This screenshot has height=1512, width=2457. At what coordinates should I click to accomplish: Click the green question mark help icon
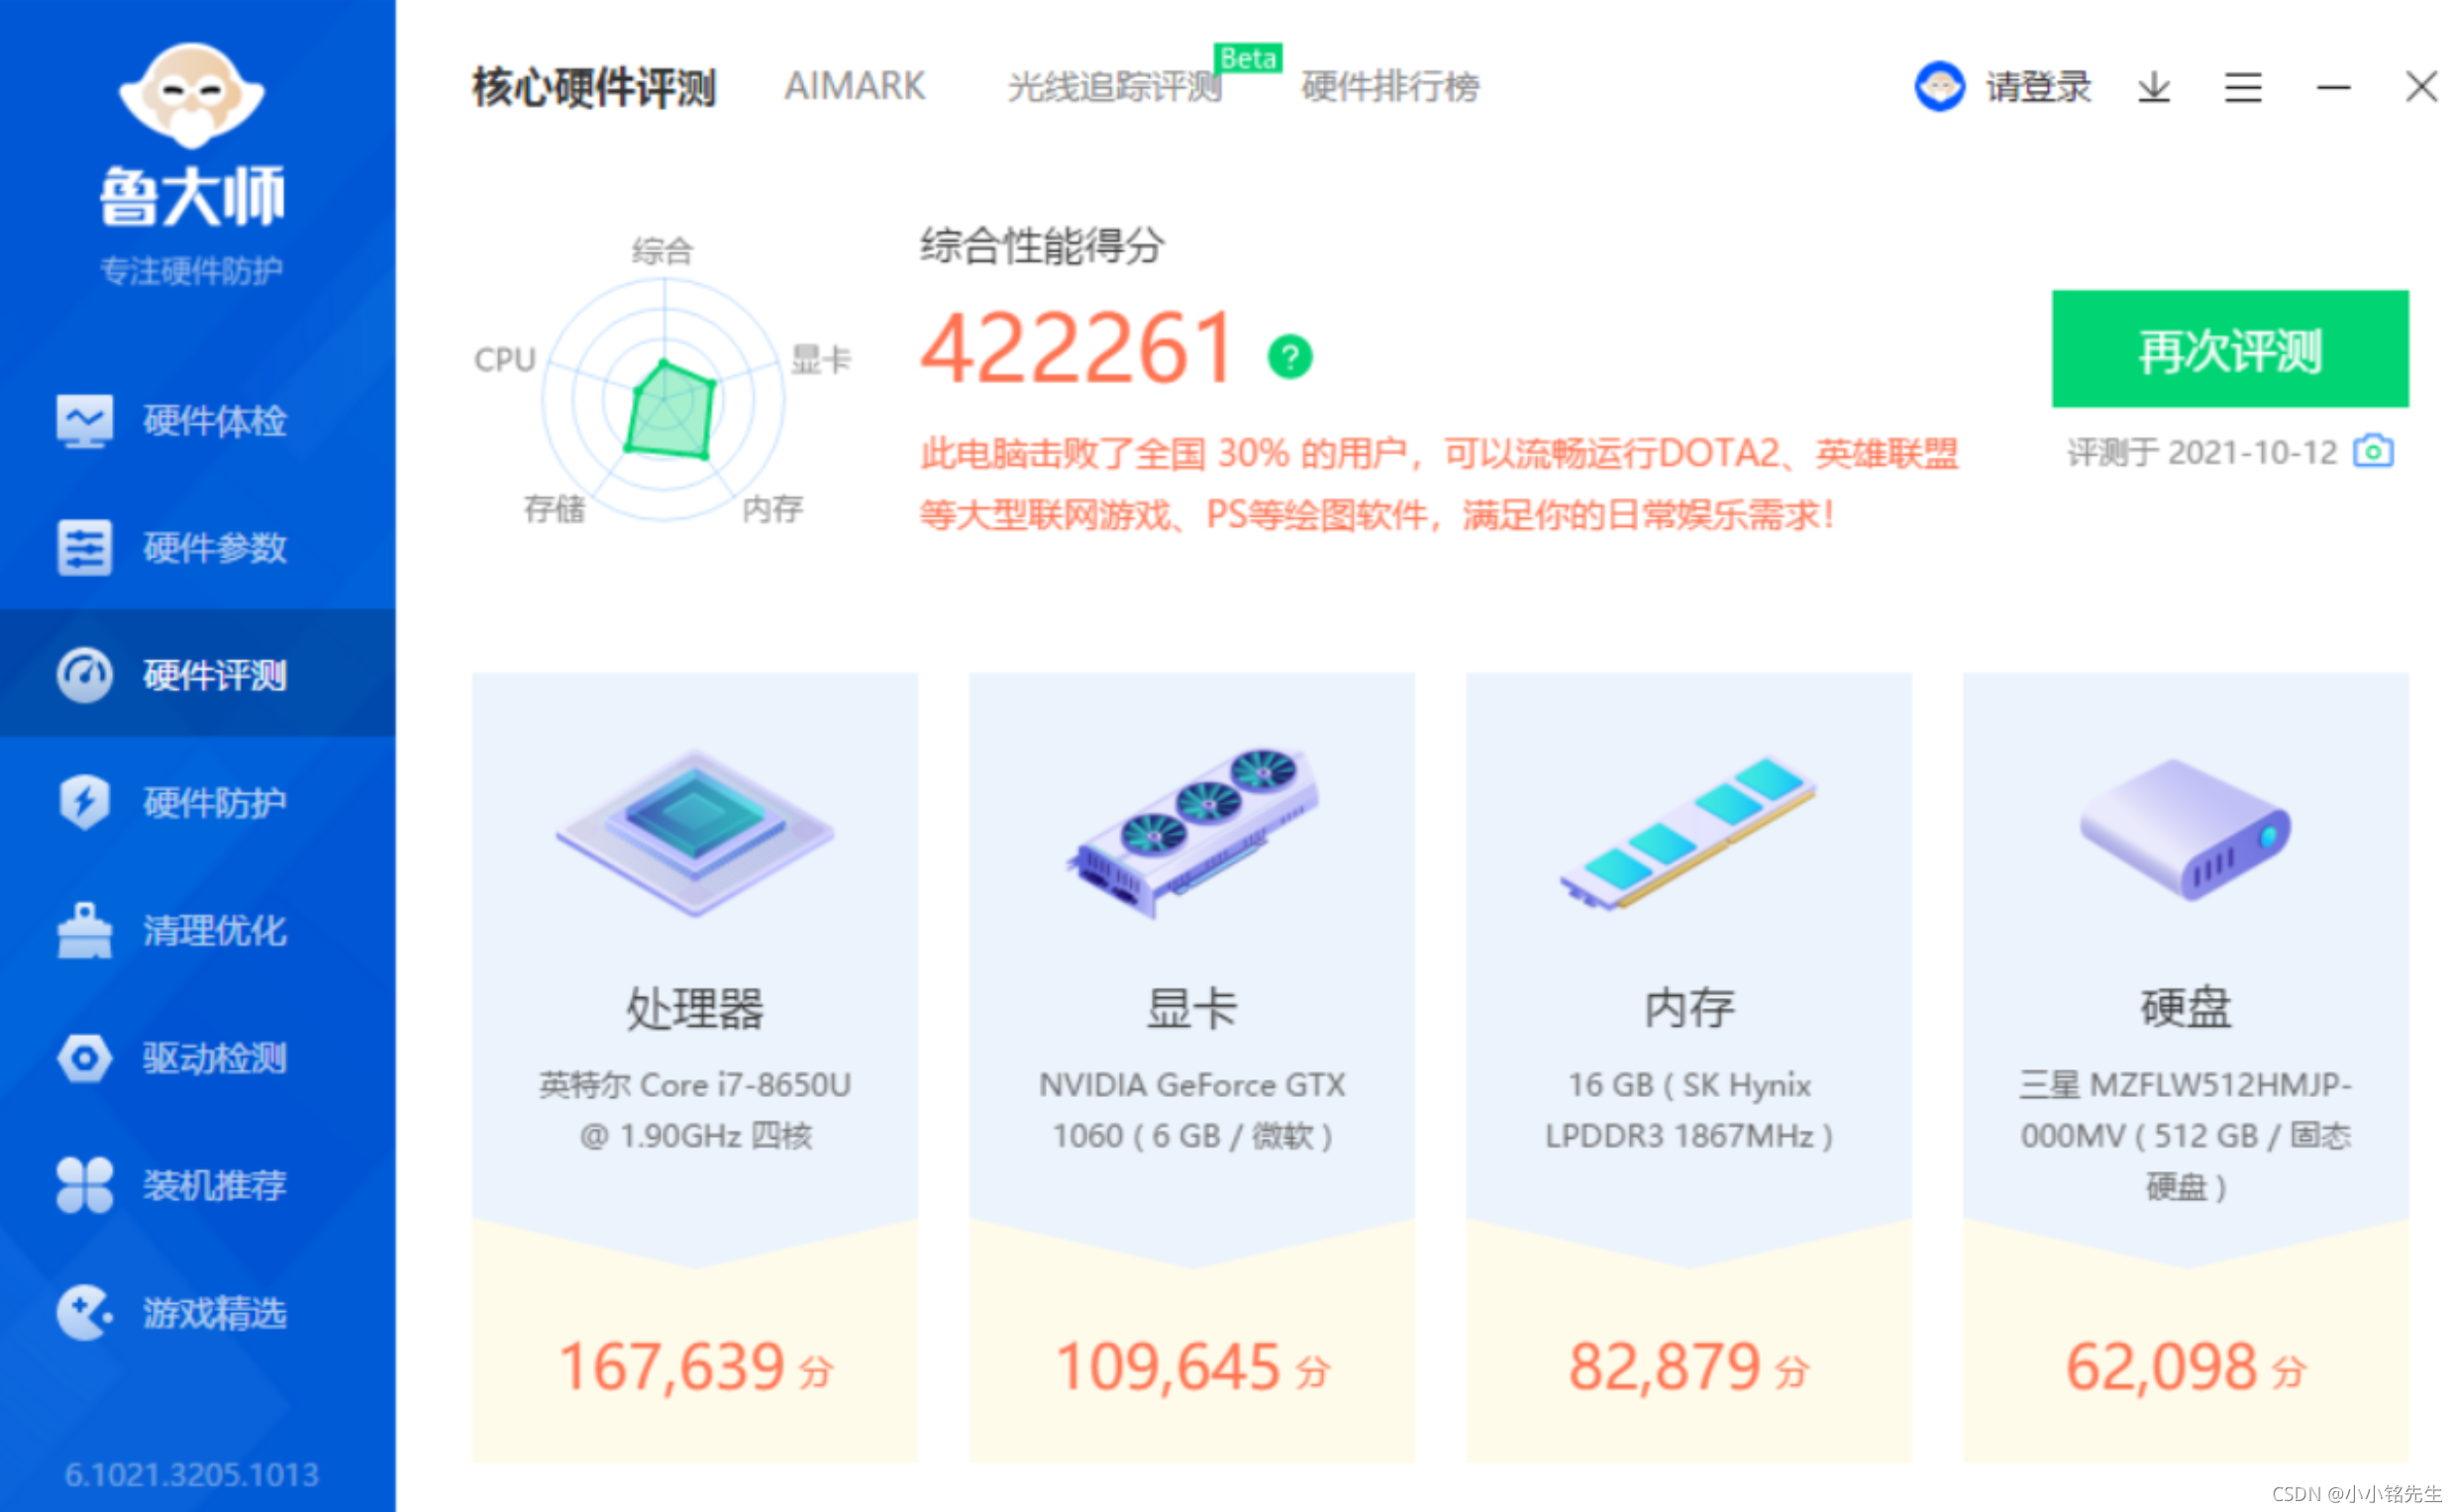[1289, 357]
